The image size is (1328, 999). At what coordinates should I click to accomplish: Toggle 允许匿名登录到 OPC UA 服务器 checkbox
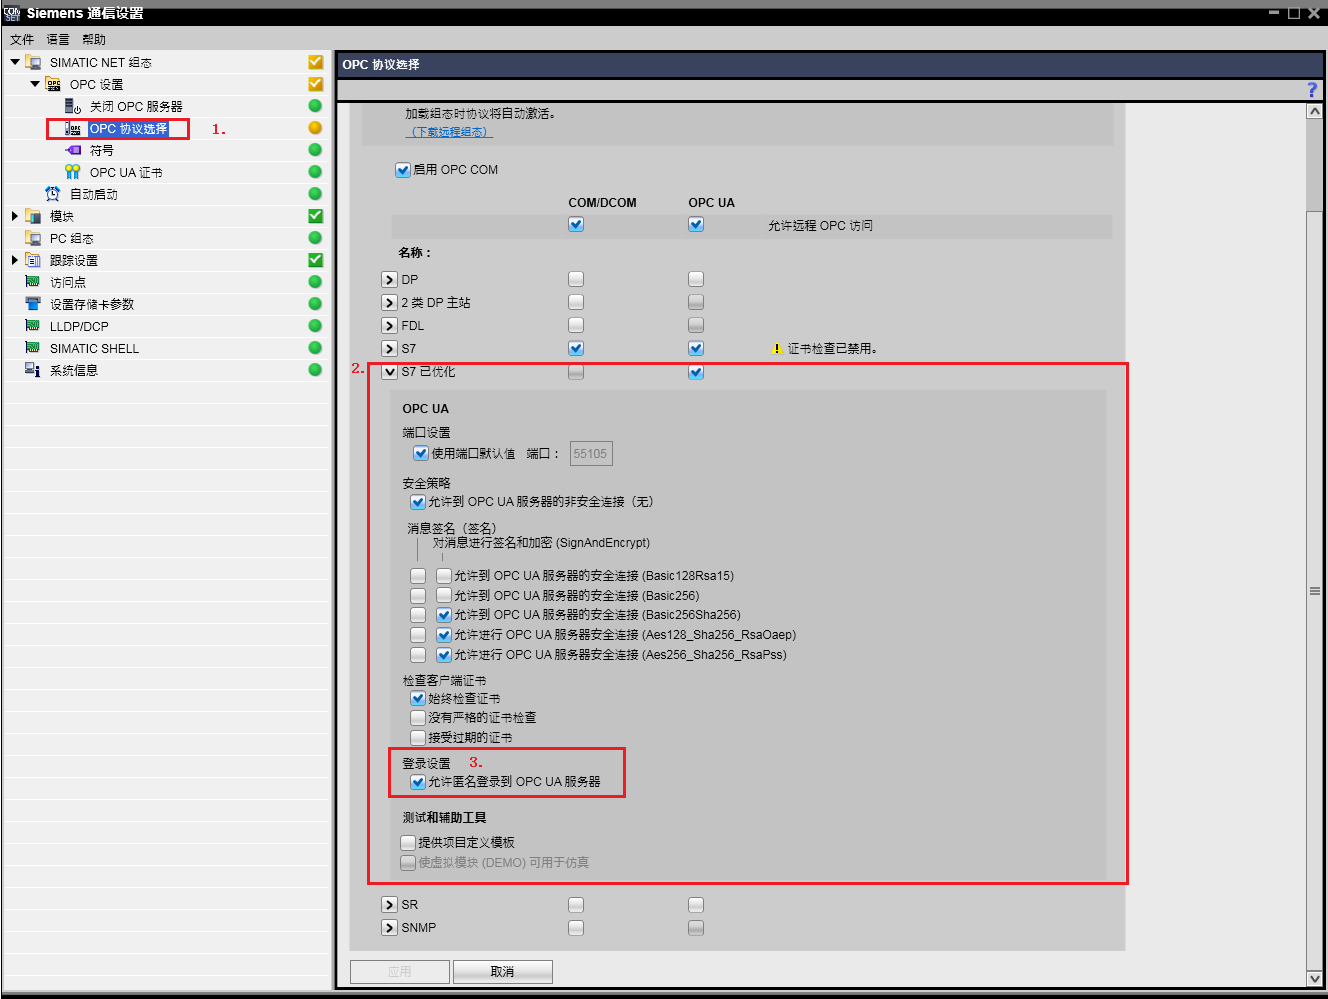418,782
